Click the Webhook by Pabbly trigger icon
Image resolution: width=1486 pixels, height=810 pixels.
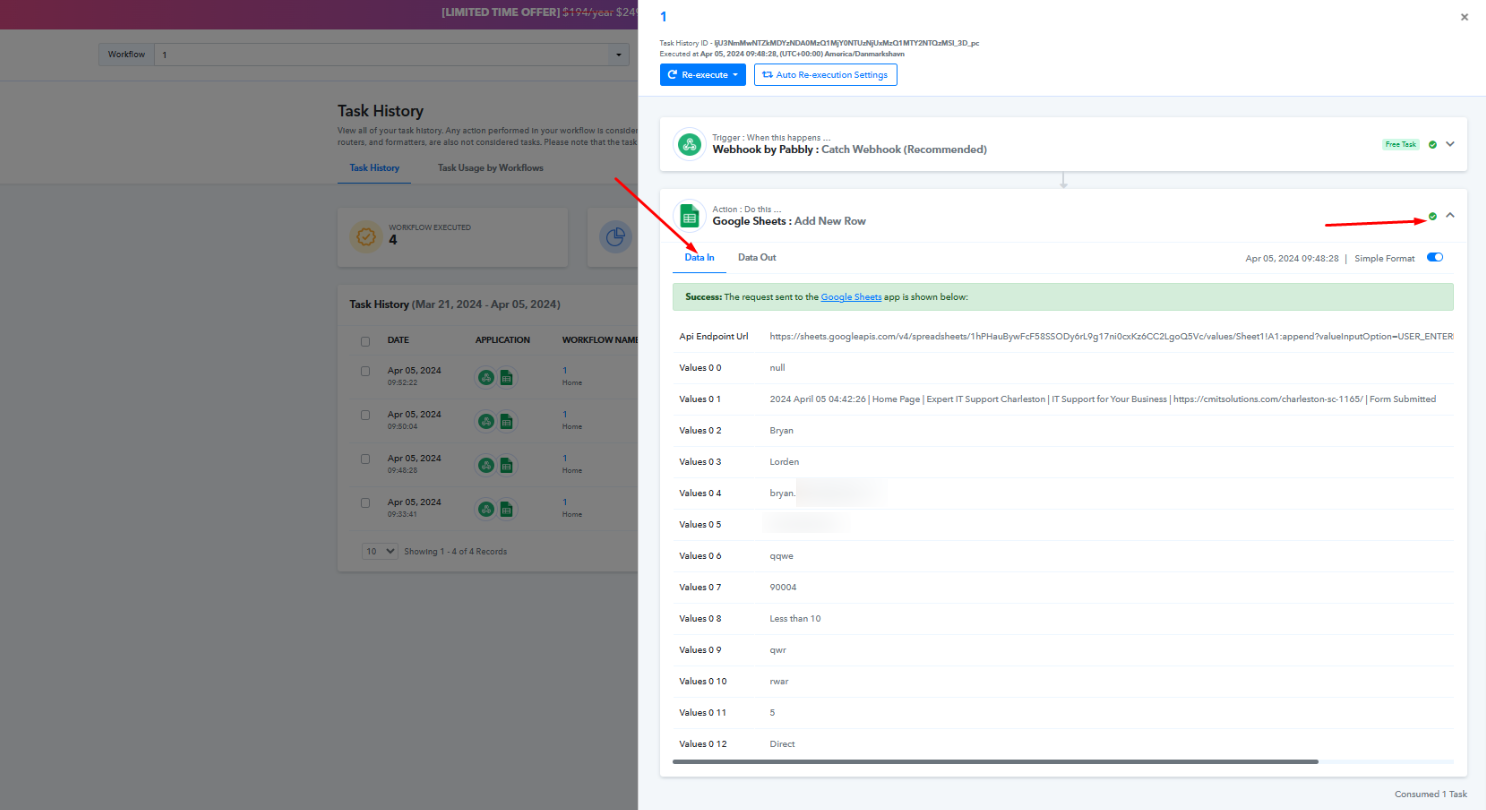click(x=689, y=145)
